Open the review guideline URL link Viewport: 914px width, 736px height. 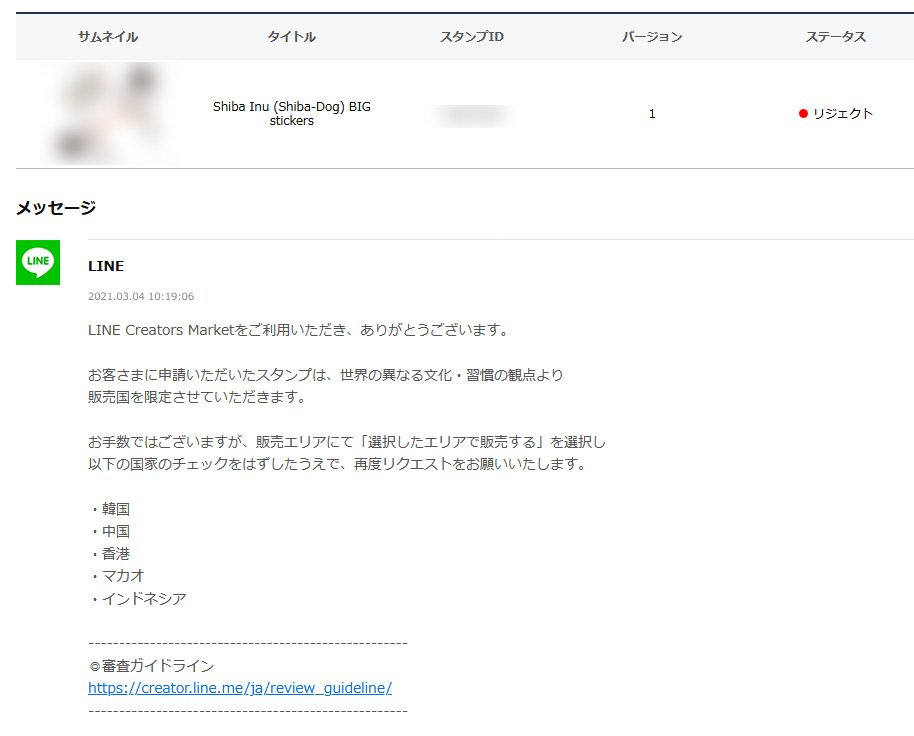(240, 688)
